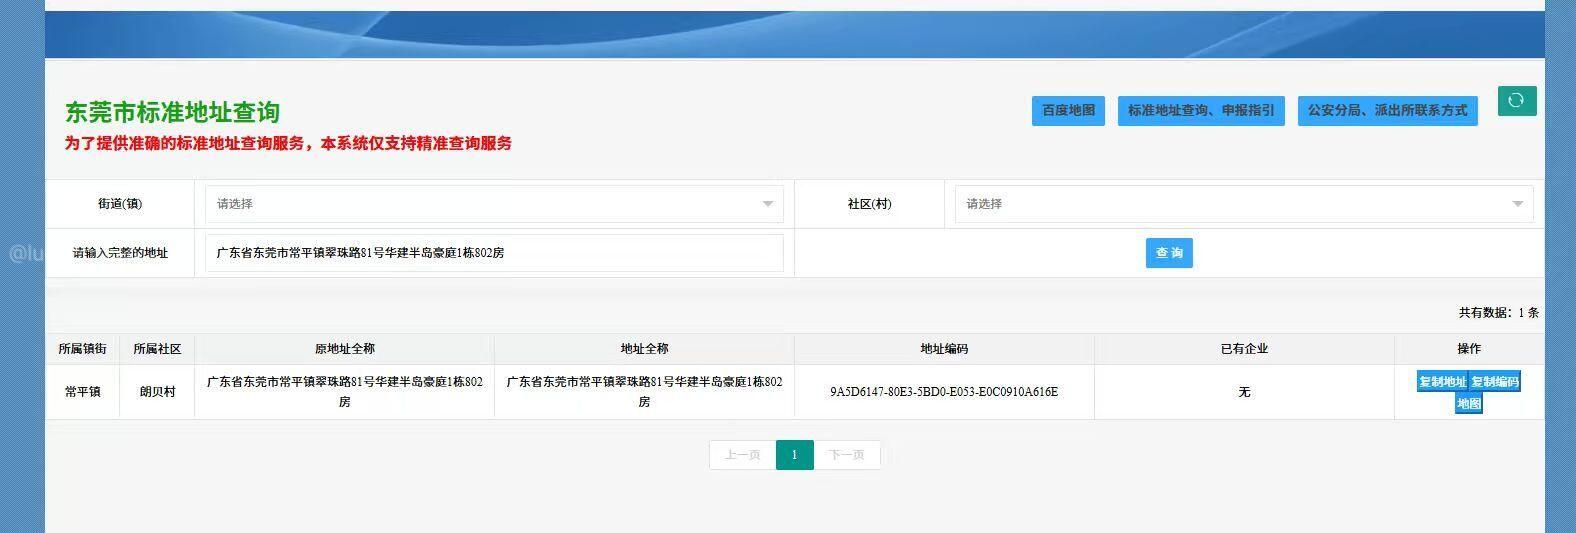Image resolution: width=1576 pixels, height=533 pixels.
Task: Open 标准地址查询、申报指引 guide
Action: pyautogui.click(x=1201, y=111)
